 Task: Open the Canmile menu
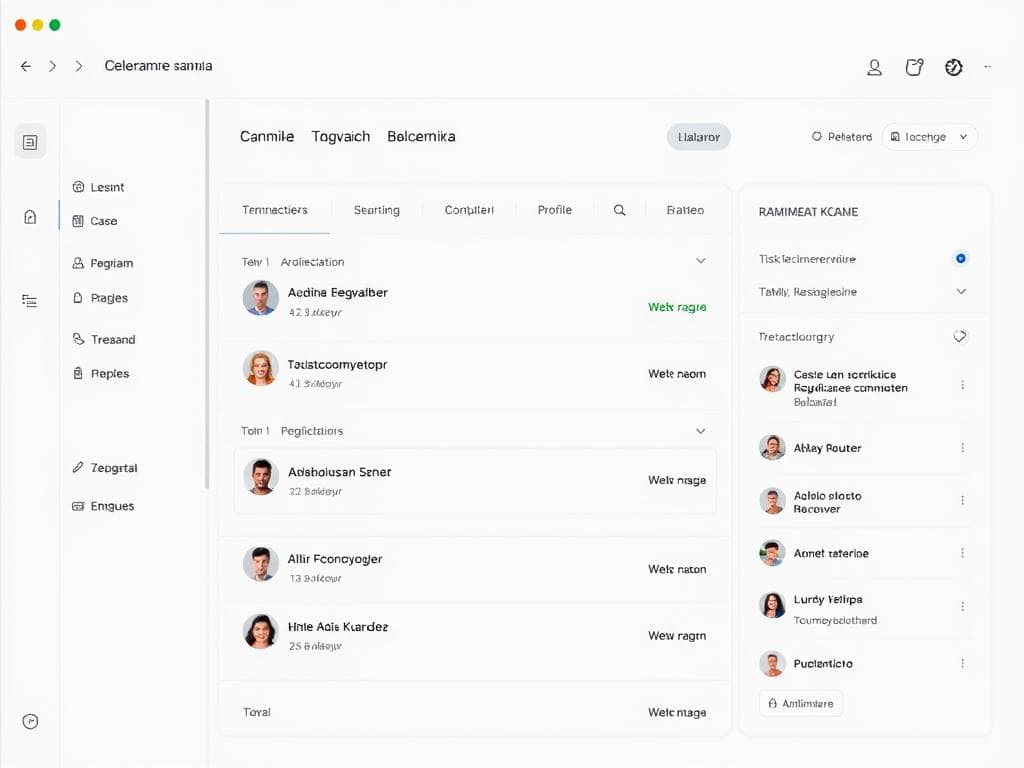click(266, 136)
